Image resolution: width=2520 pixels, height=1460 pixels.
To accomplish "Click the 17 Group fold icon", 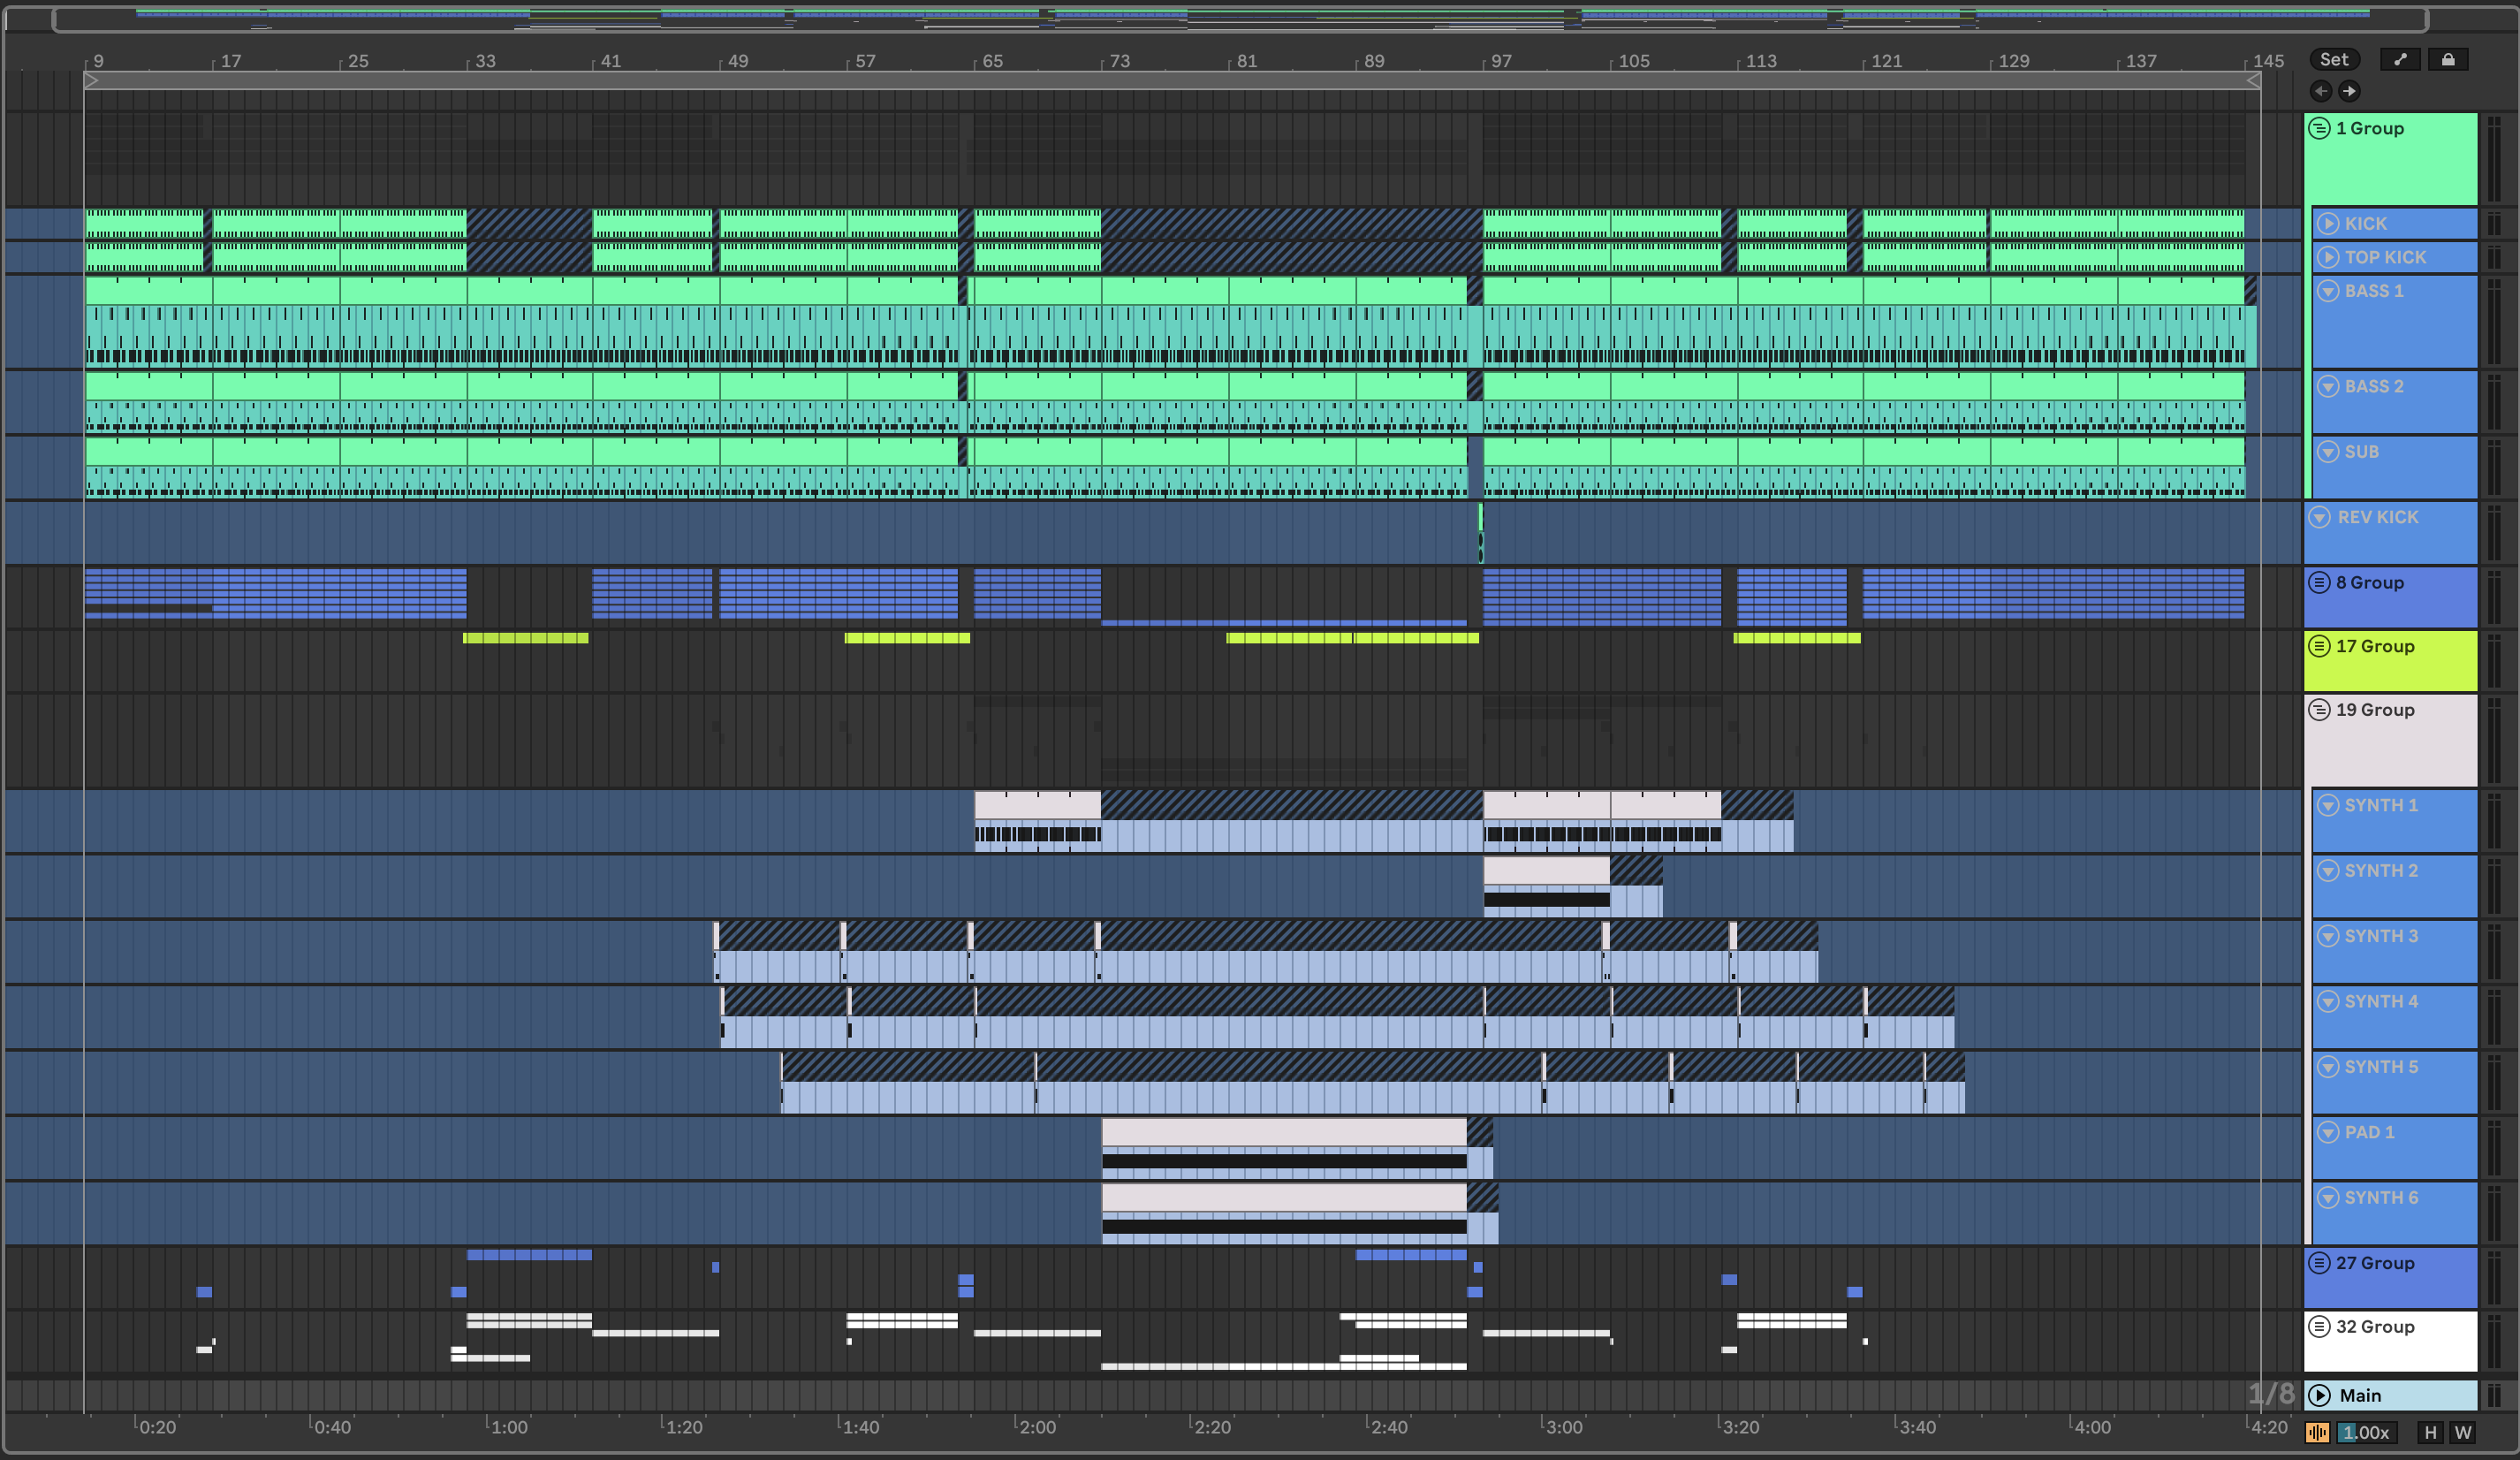I will click(2319, 646).
